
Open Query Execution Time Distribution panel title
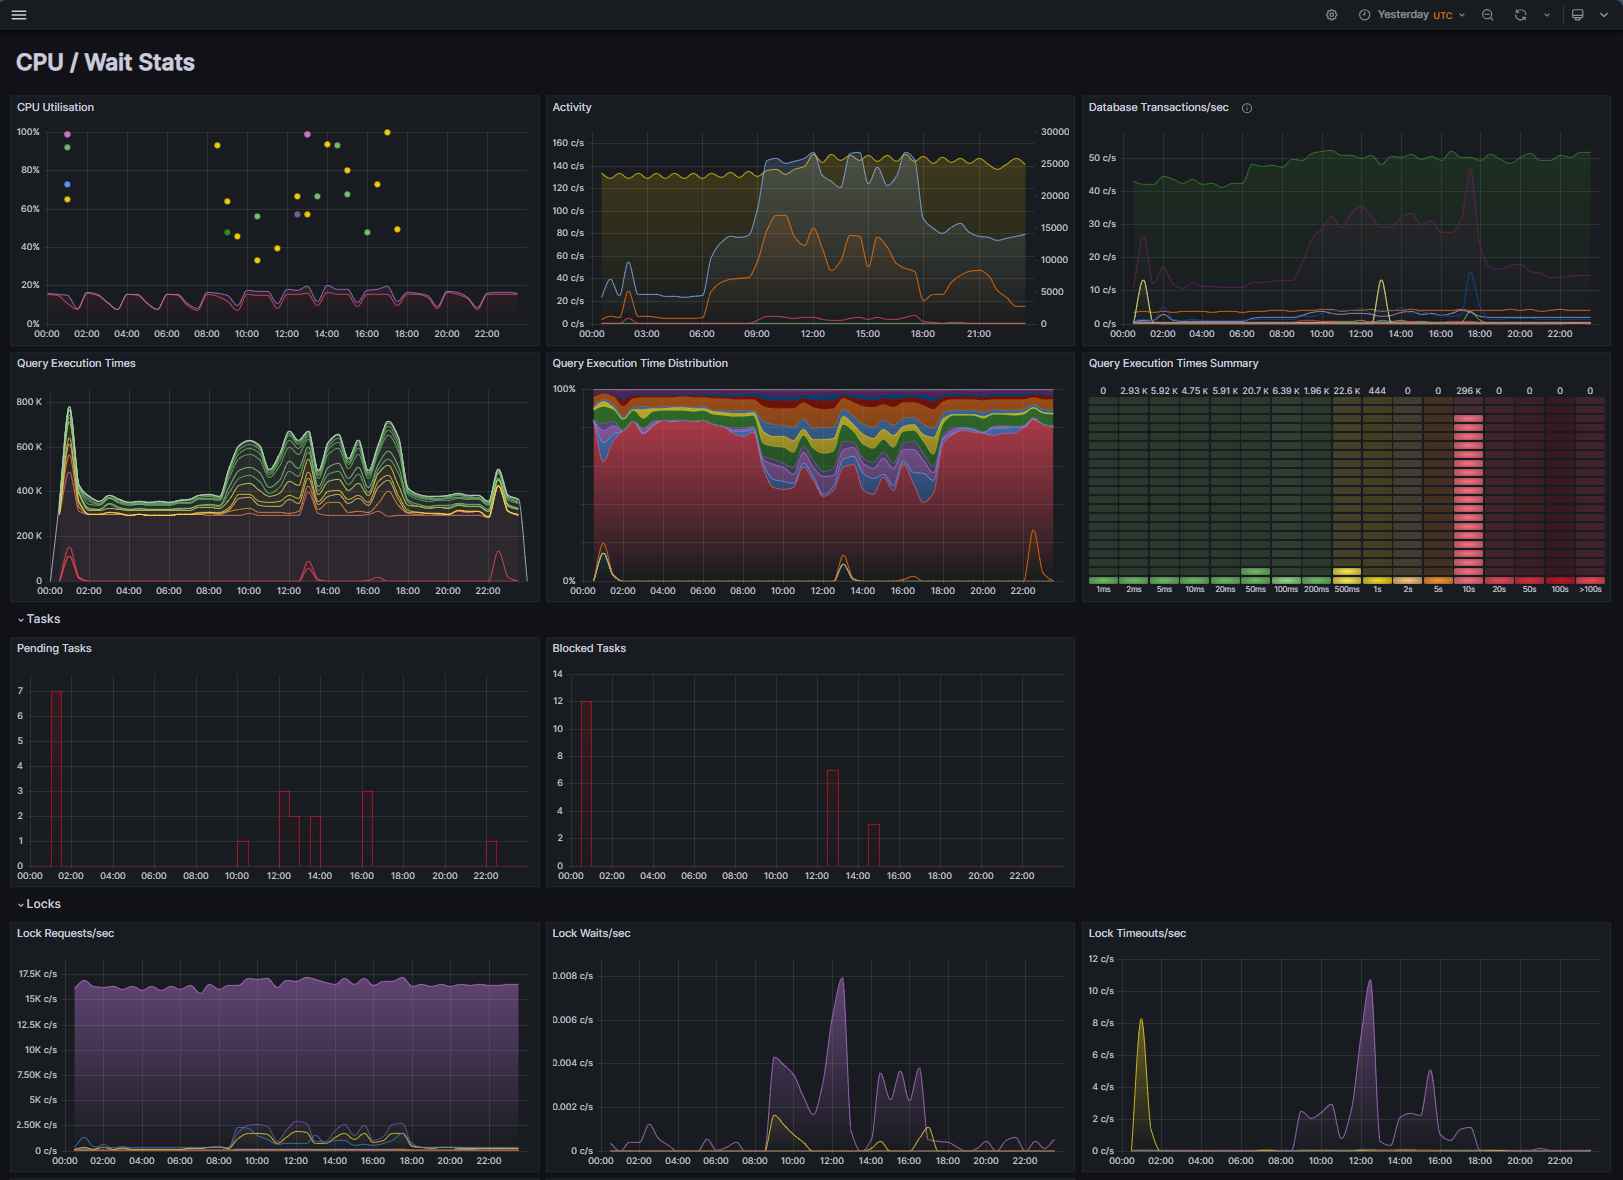pos(640,363)
